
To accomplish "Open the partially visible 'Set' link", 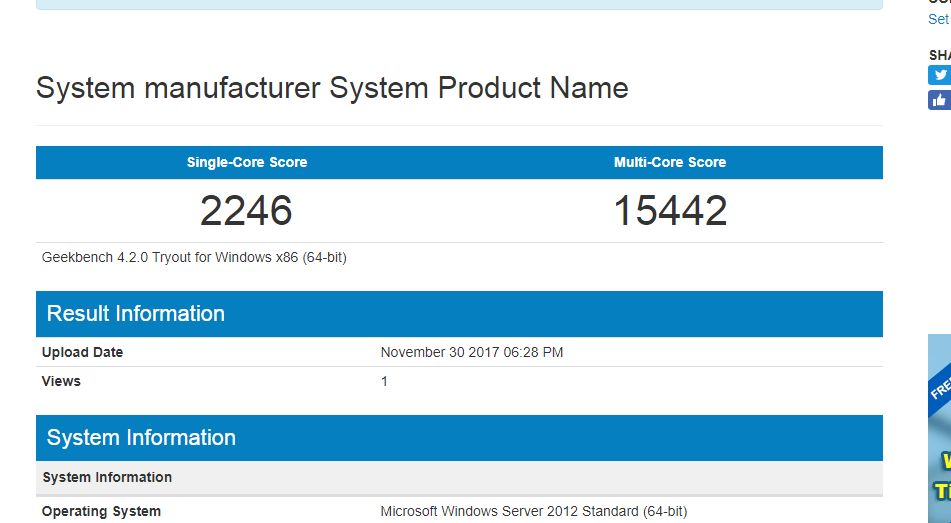I will click(x=938, y=19).
